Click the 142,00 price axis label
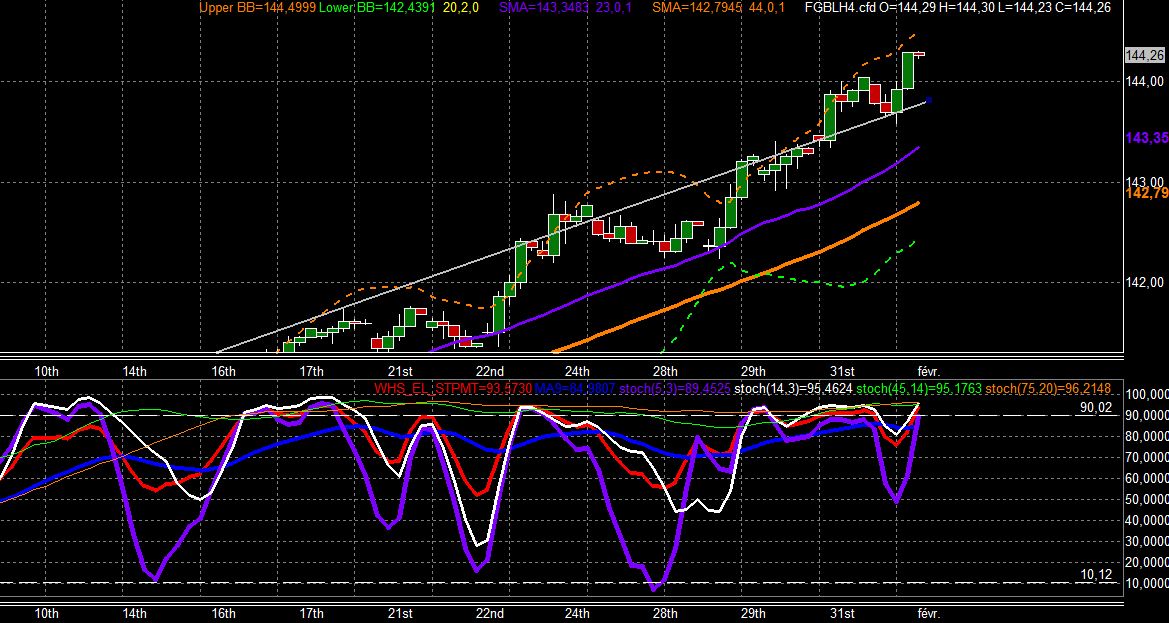 (1146, 282)
